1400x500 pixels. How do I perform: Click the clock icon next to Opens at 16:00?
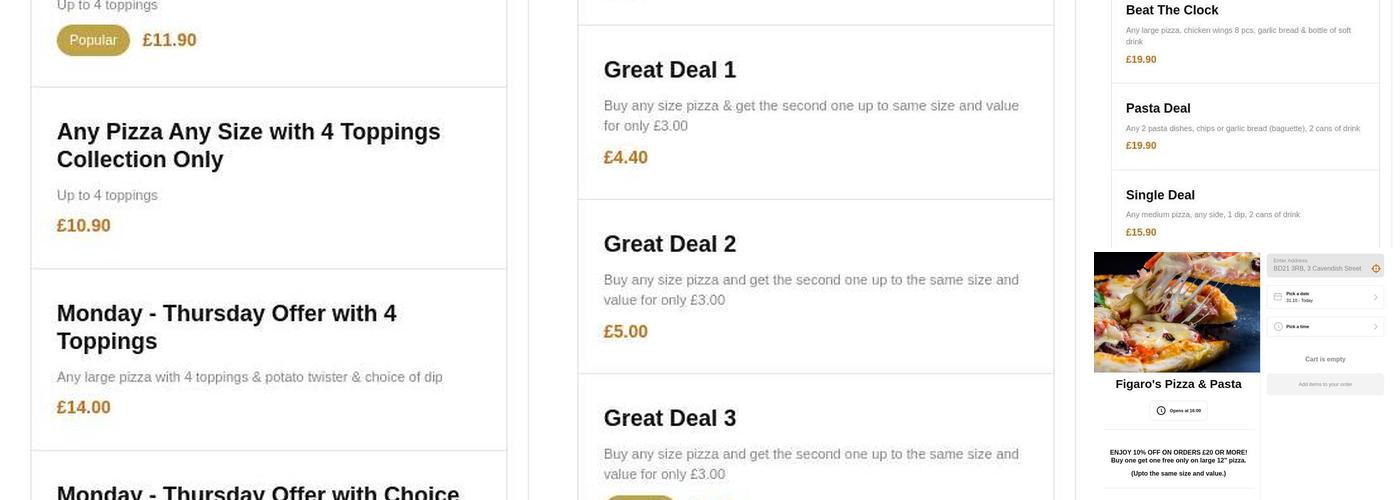pyautogui.click(x=1161, y=410)
